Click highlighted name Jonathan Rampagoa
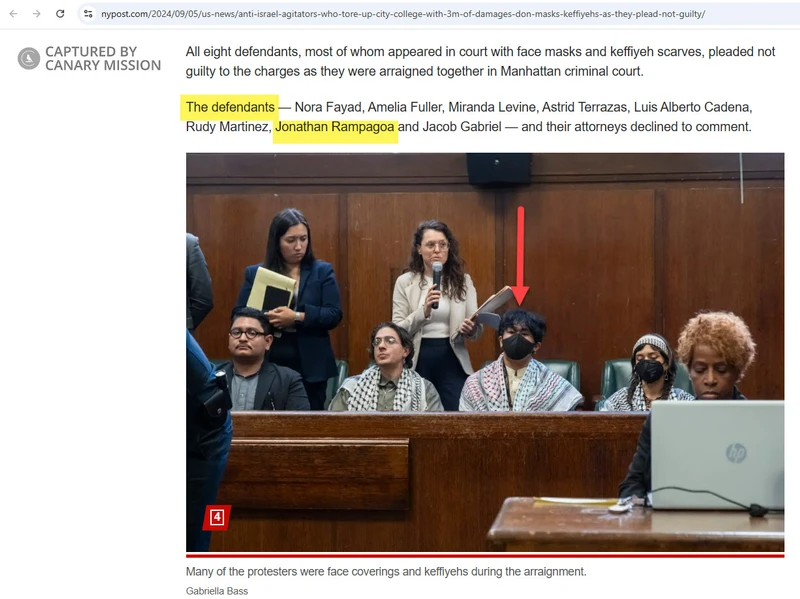 point(335,127)
